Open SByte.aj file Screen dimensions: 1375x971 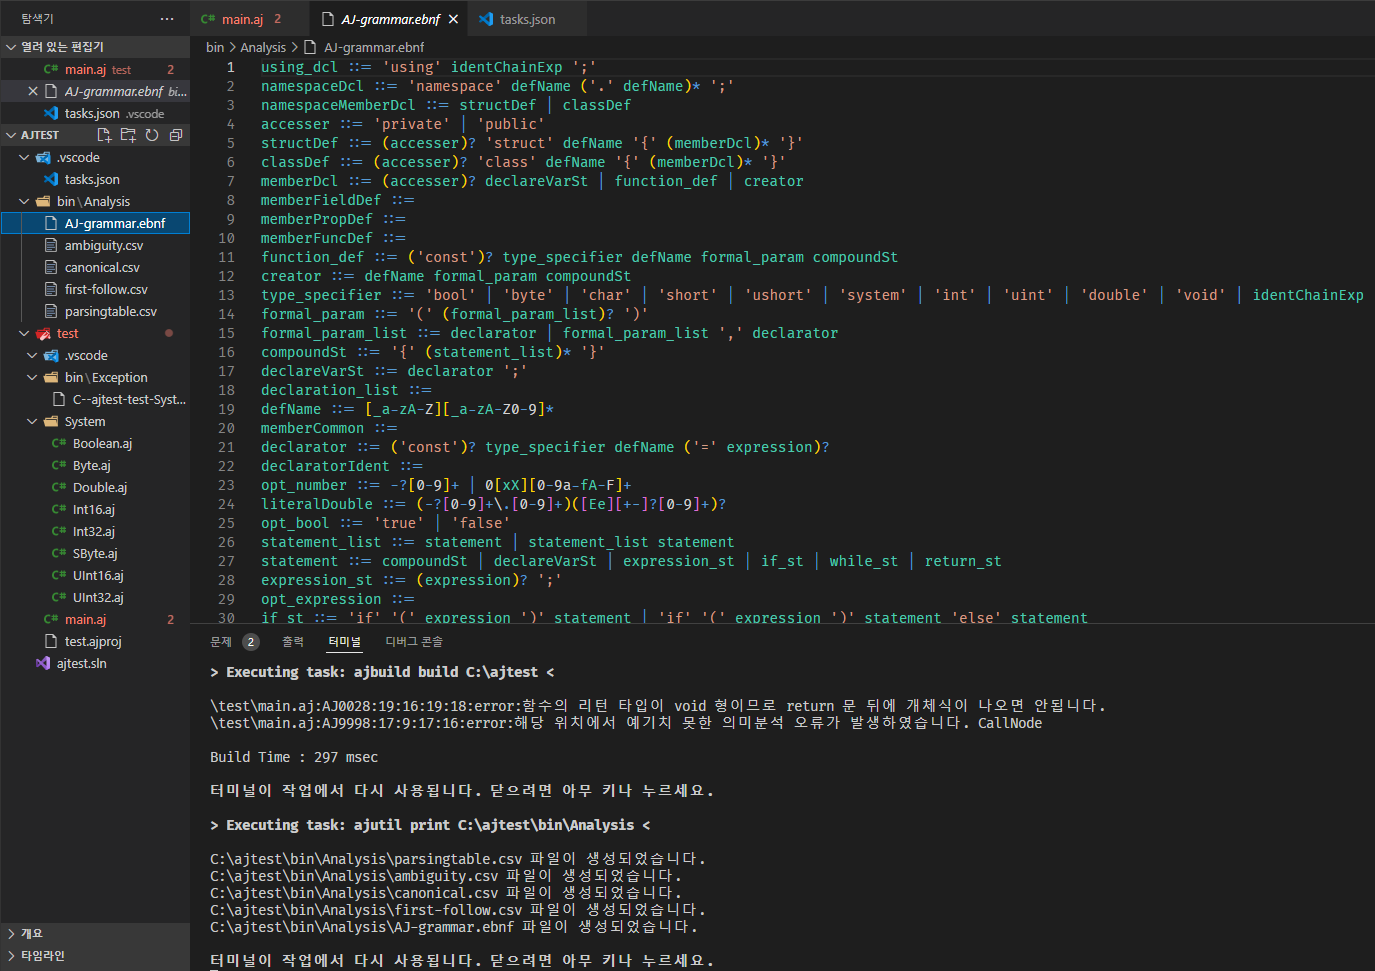95,553
